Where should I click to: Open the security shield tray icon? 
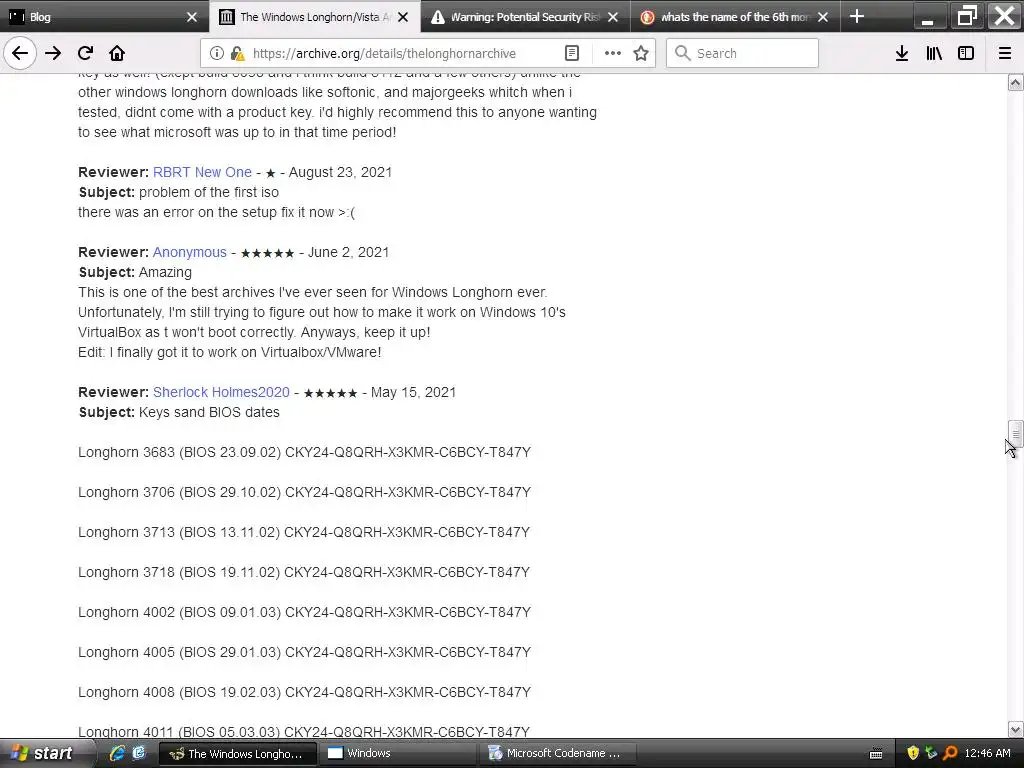tap(913, 754)
